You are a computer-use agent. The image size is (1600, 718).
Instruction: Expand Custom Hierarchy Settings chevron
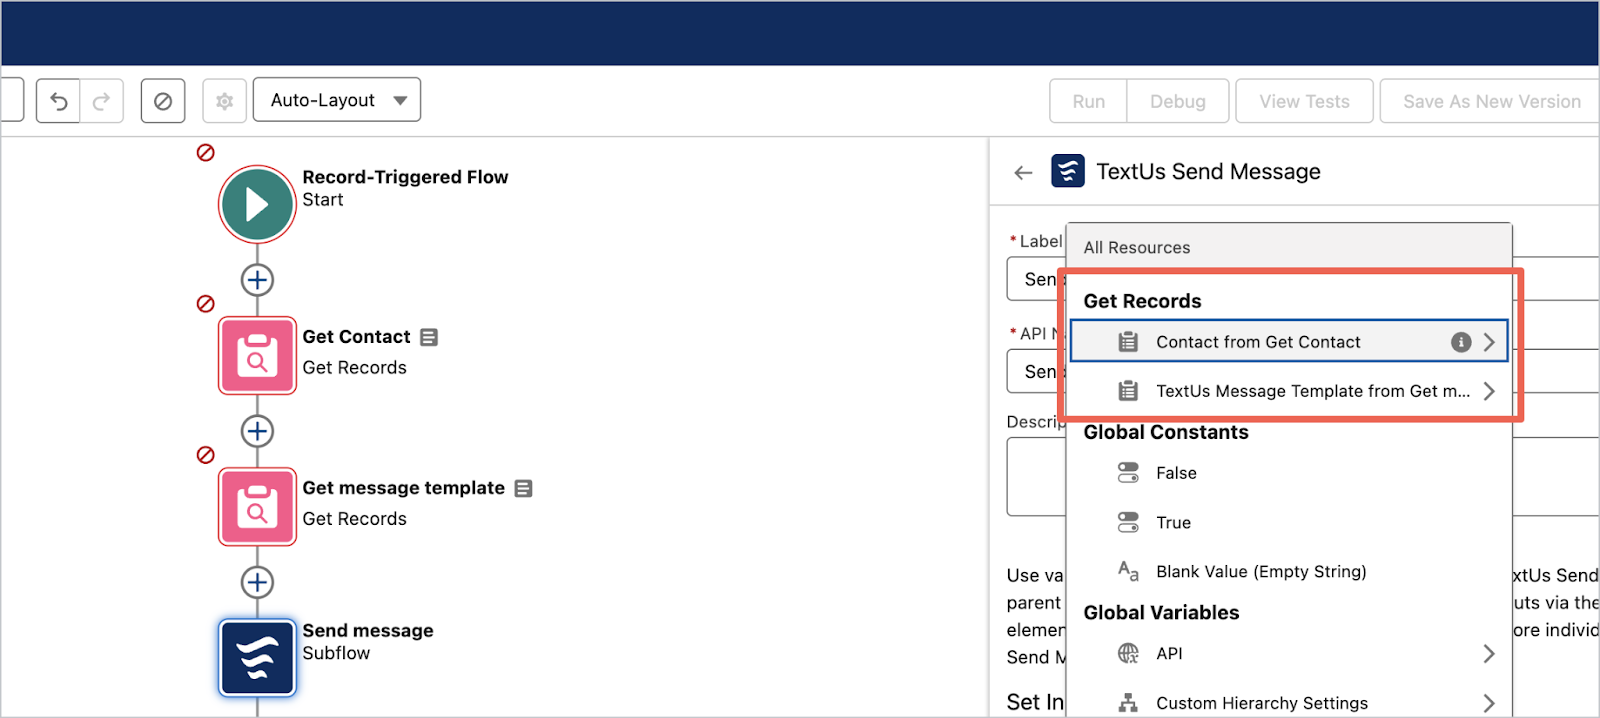point(1489,703)
